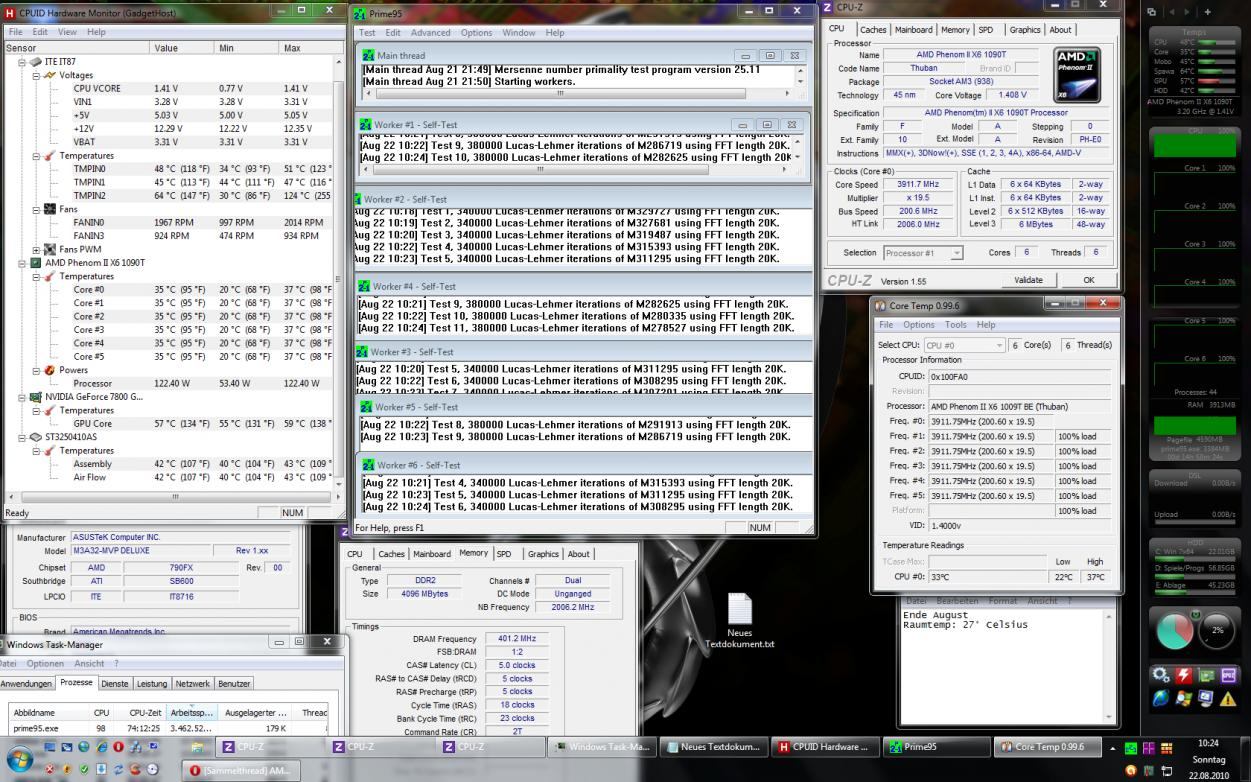Expand the Fans PWM tree node
The width and height of the screenshot is (1251, 782).
[36, 249]
